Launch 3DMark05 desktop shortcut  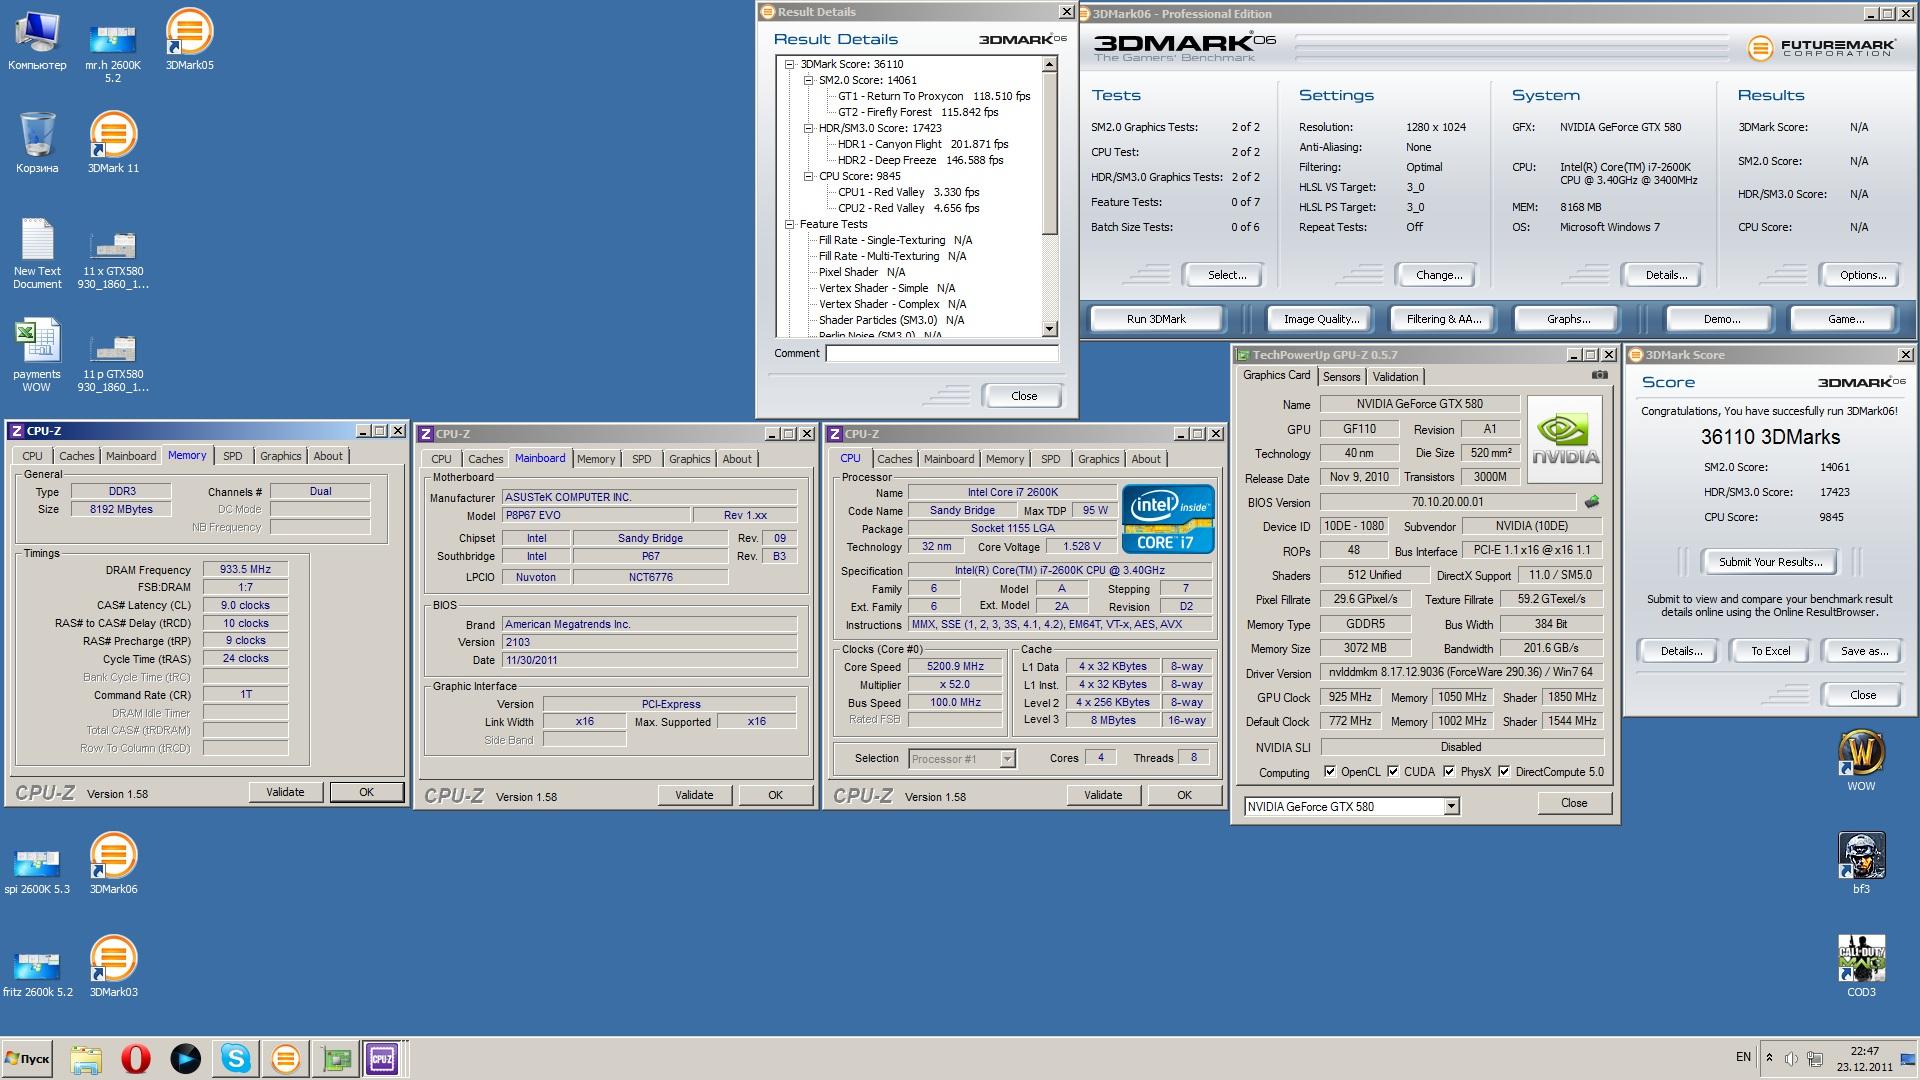[x=189, y=41]
